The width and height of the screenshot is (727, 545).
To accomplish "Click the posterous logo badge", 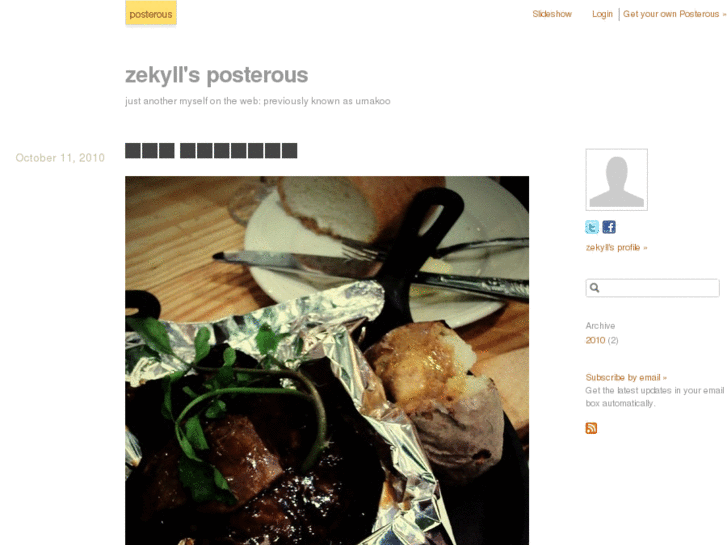I will pyautogui.click(x=151, y=14).
